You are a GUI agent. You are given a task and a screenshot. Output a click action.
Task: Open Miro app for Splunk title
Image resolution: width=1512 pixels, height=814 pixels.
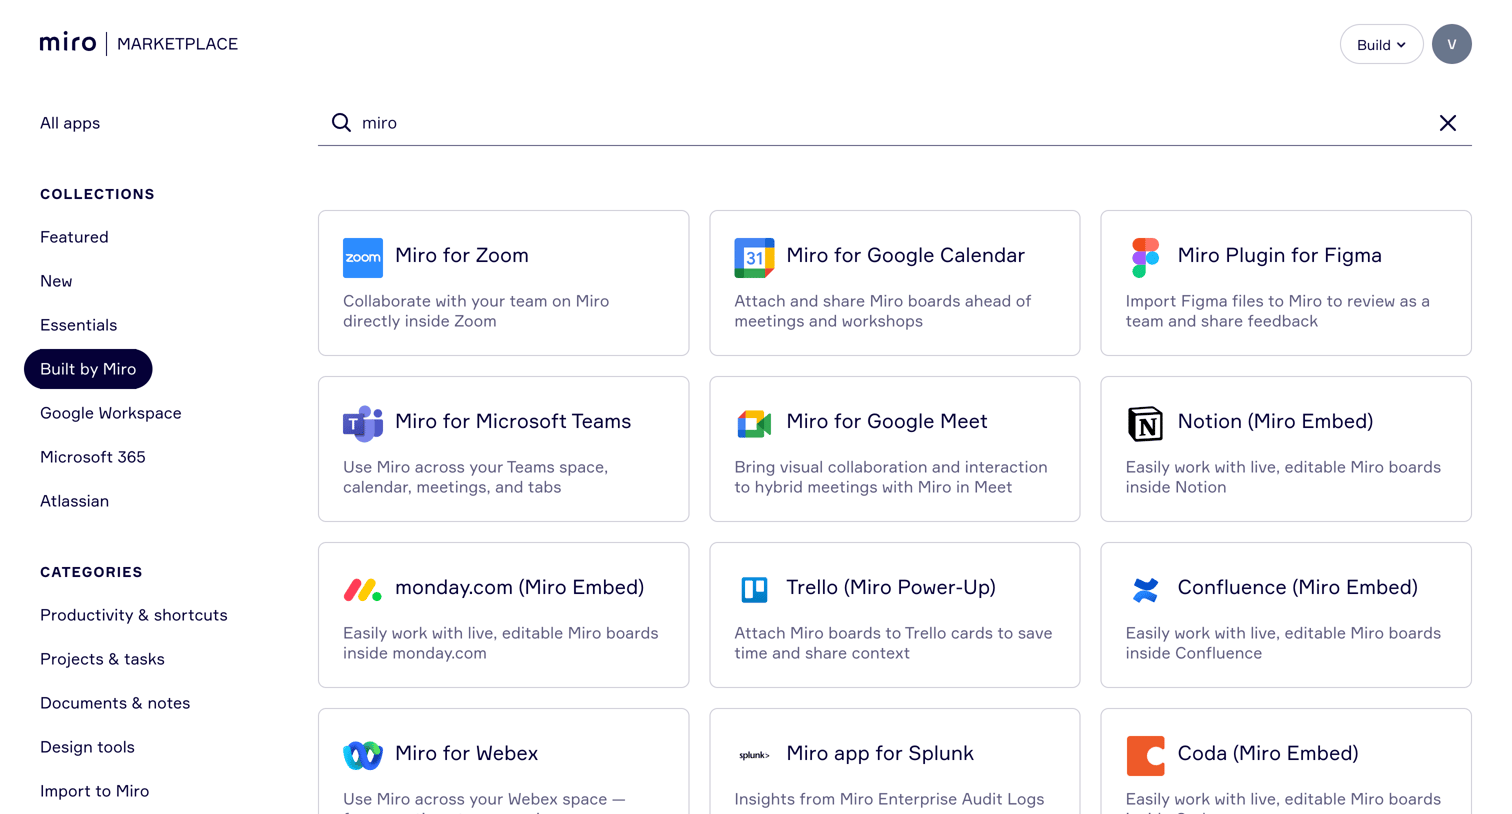(880, 753)
